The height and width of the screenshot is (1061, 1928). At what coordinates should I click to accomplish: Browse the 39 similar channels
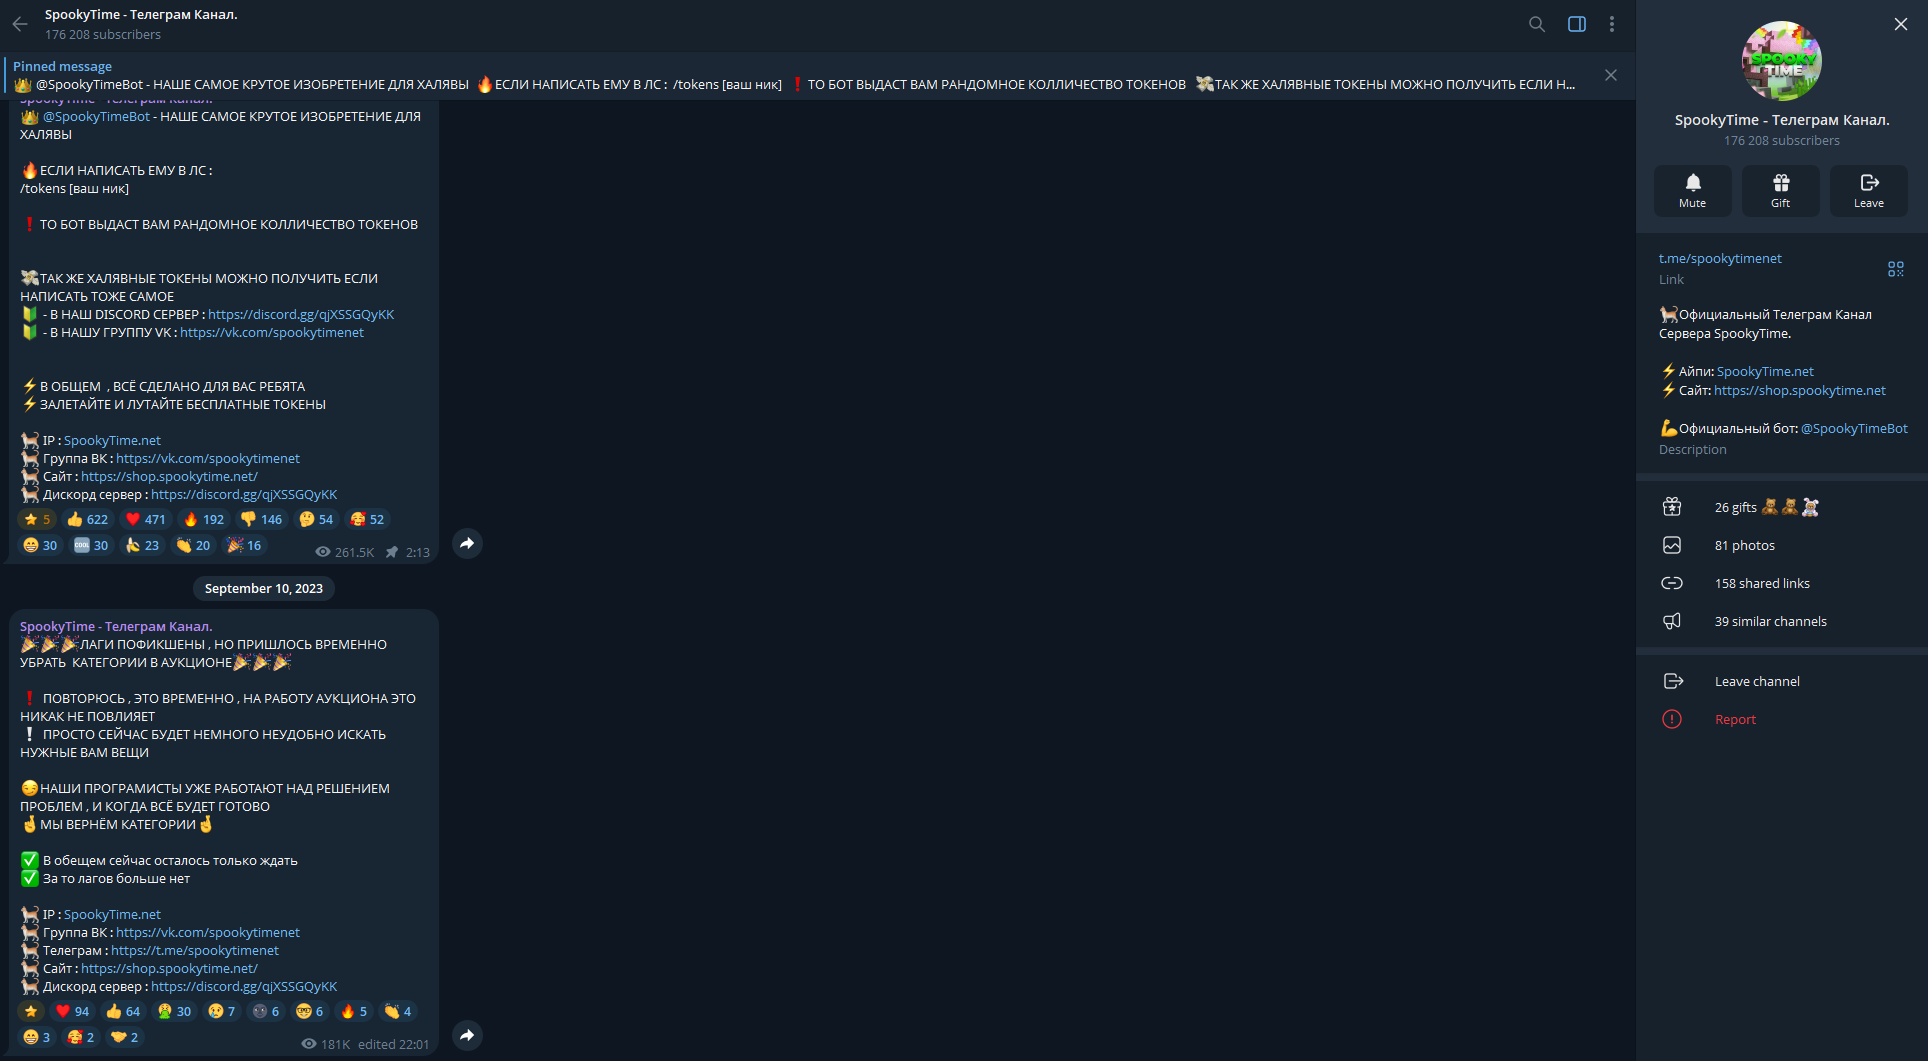[1782, 621]
